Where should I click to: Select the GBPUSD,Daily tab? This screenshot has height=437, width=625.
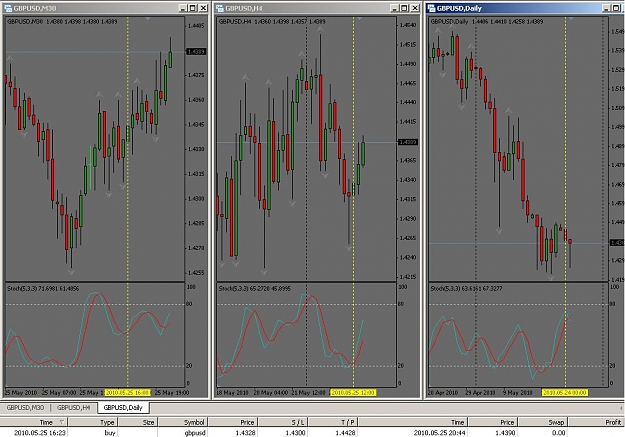(123, 407)
